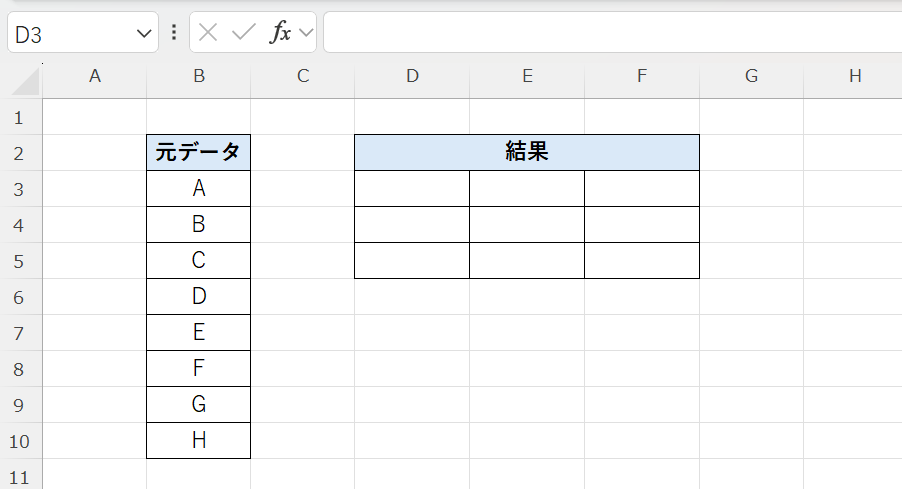
Task: Open the Name Box dropdown arrow
Action: point(142,34)
